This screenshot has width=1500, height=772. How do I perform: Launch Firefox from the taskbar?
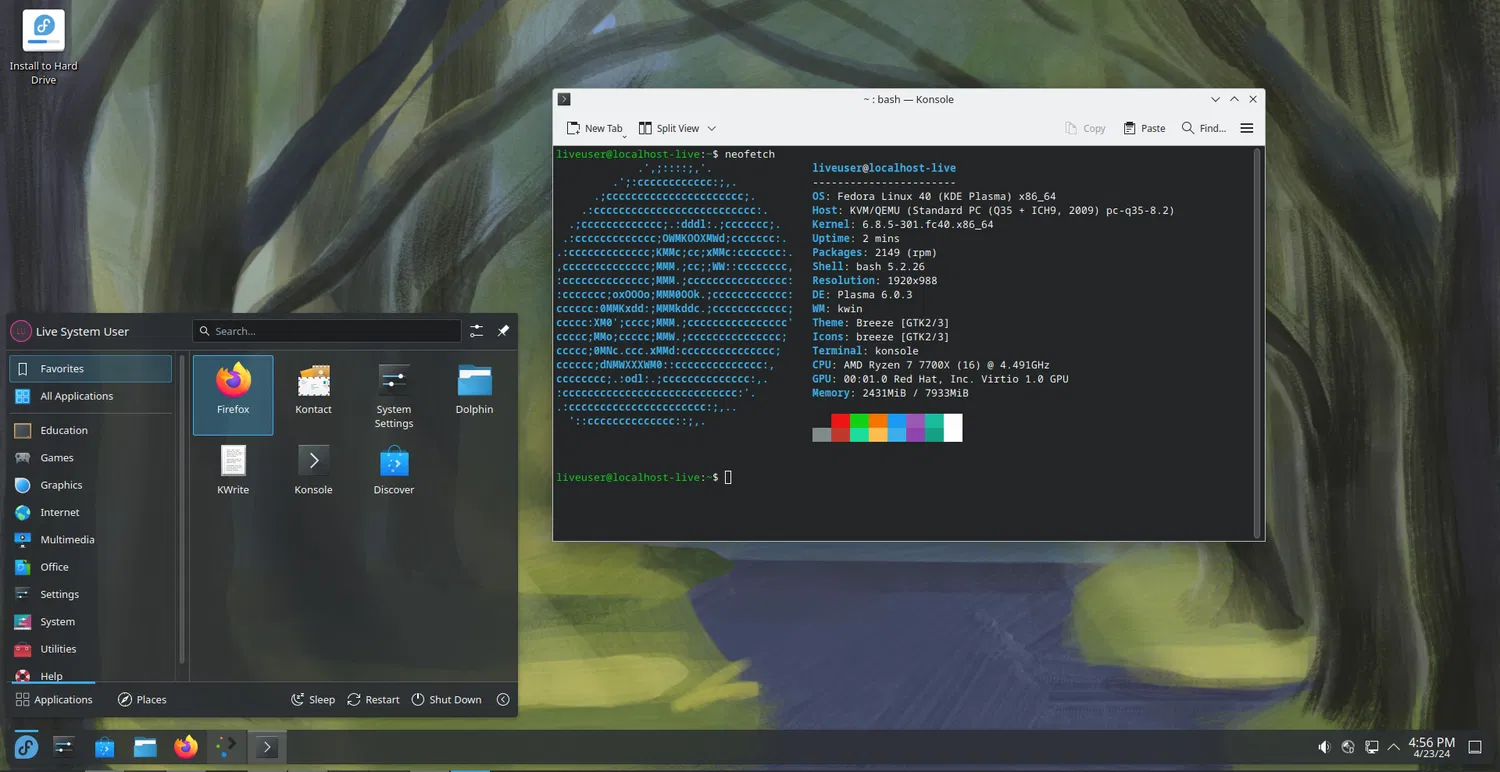[x=186, y=746]
